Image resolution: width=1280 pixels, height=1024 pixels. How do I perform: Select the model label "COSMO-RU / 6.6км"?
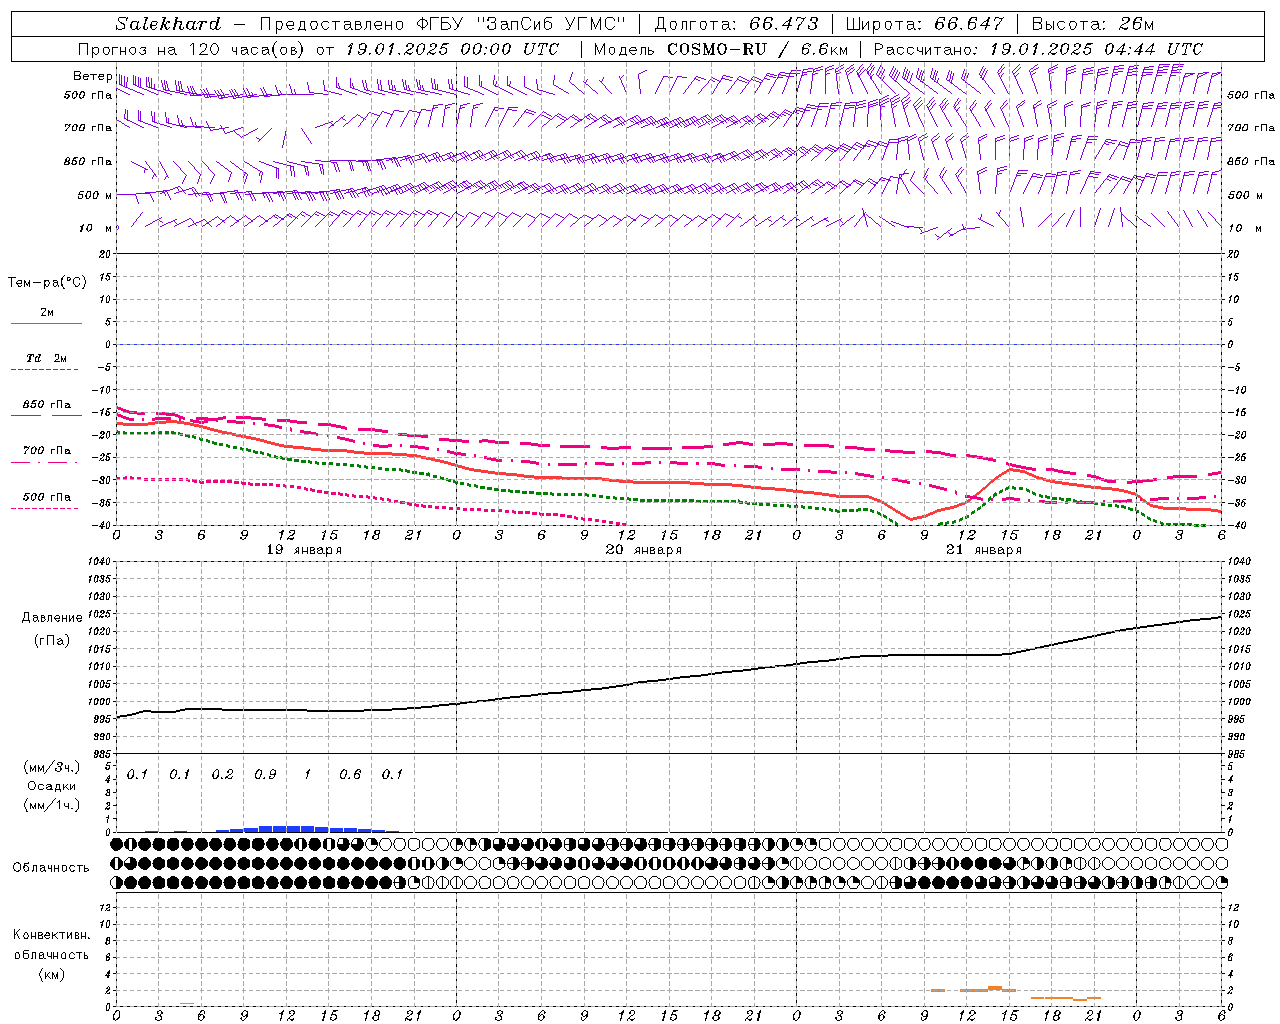[758, 49]
